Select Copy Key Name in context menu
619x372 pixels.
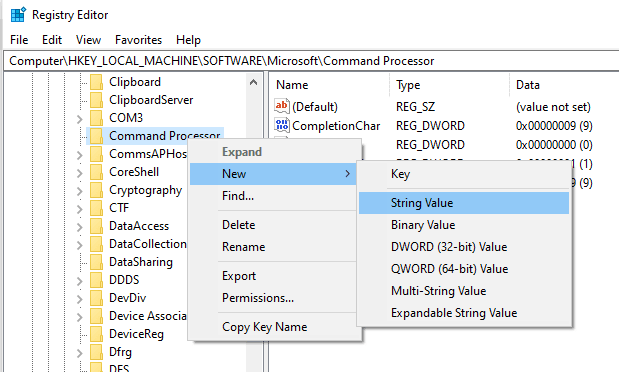coord(274,327)
